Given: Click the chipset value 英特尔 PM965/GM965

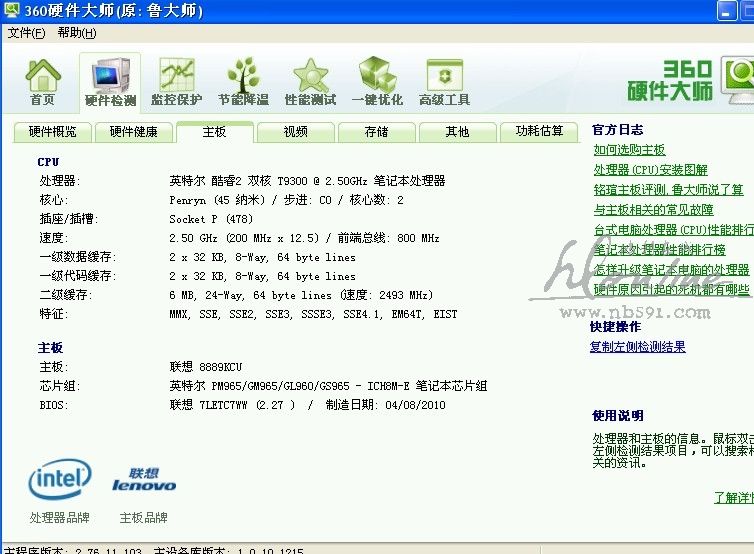Looking at the screenshot, I should click(328, 386).
